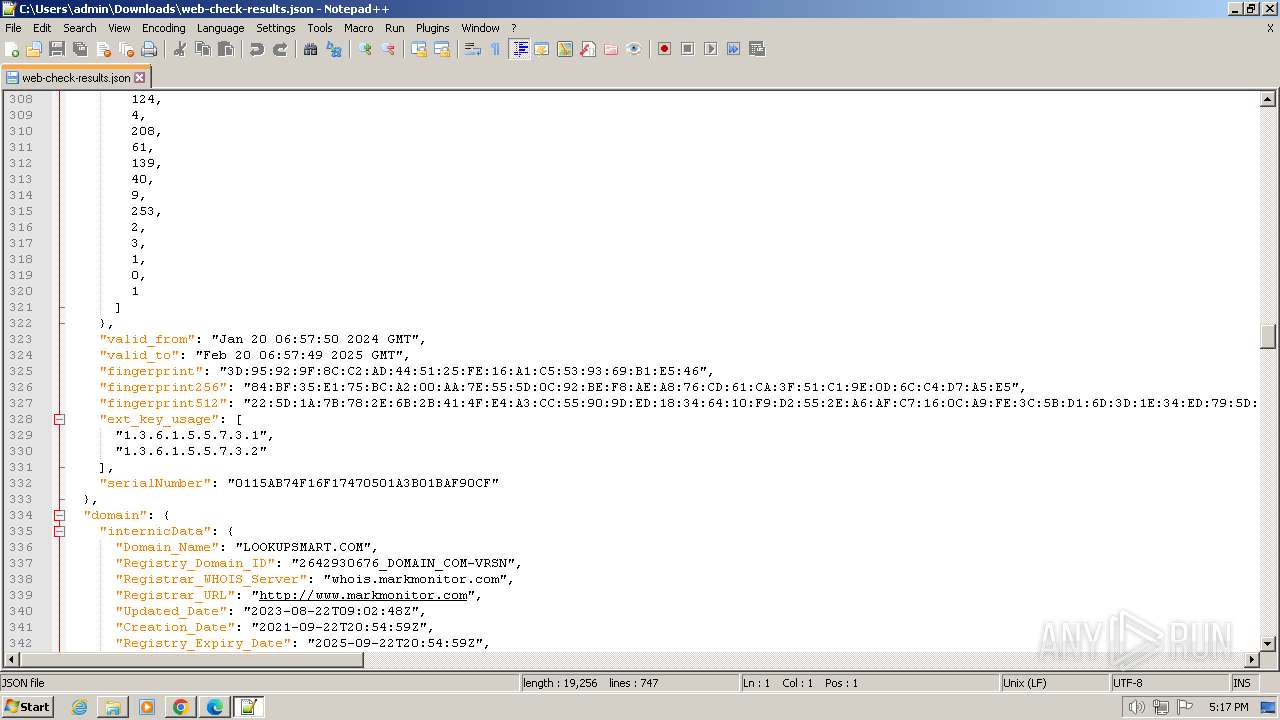Click the volume speaker tray icon

tap(1137, 707)
